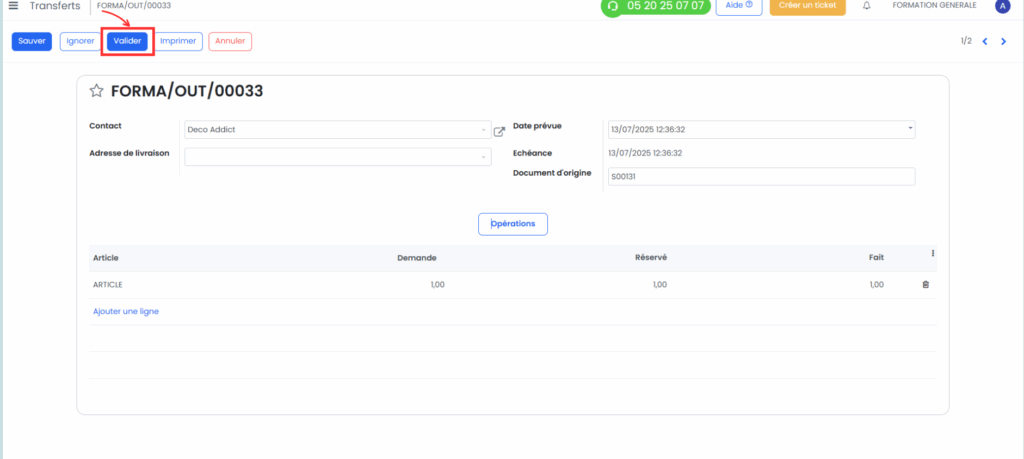The height and width of the screenshot is (459, 1024).
Task: Open notifications bell
Action: 866,6
